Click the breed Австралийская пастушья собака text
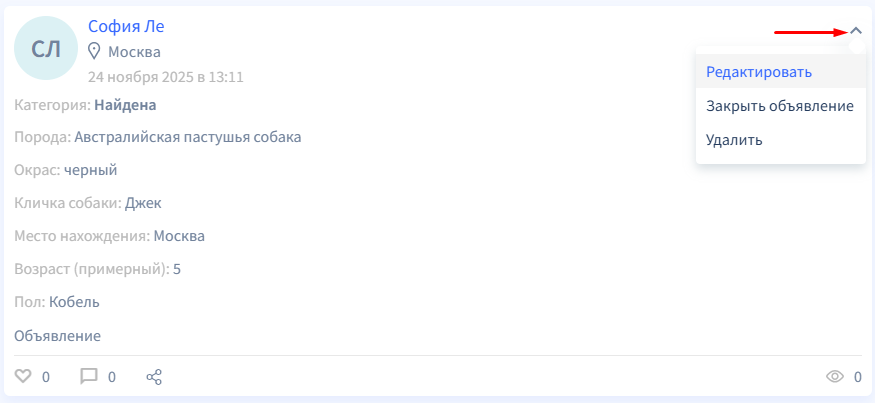Screen dimensions: 875x403 (x=188, y=137)
